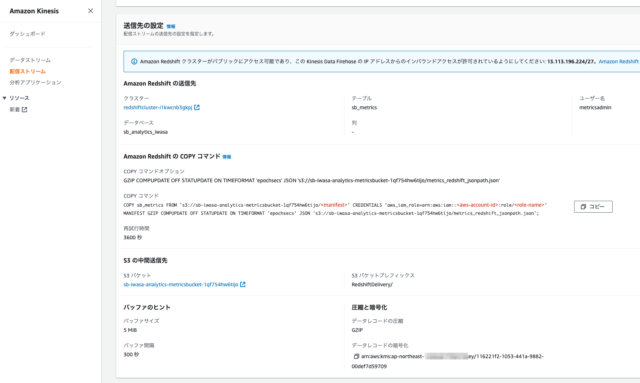Screen dimensions: 640x383
Task: Click the 13.113.196.224/27 IP address text
Action: 571,61
